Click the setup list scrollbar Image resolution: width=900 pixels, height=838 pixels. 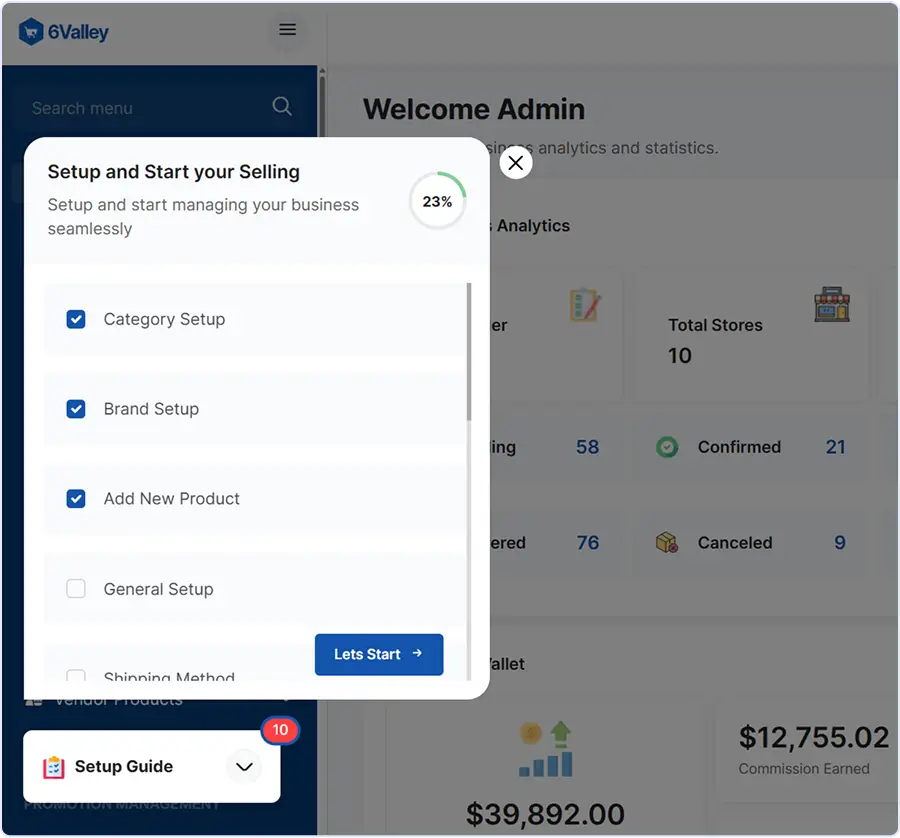point(468,352)
